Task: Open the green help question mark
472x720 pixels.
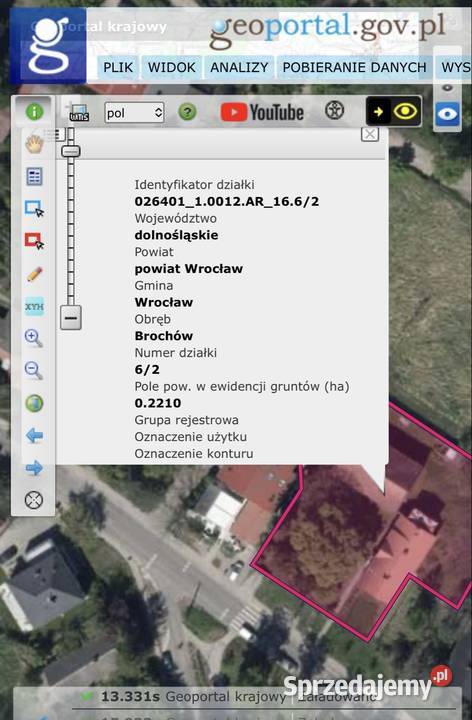Action: click(187, 112)
